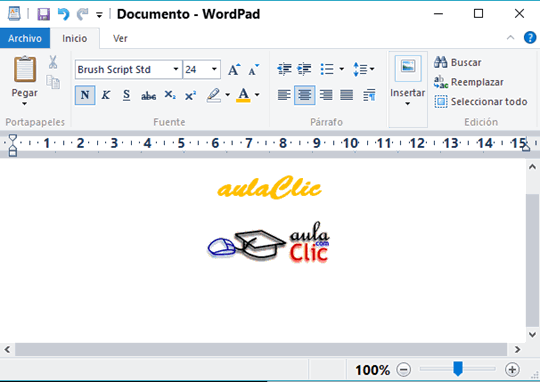The width and height of the screenshot is (540, 382).
Task: Click the zoom slider handle
Action: point(458,369)
